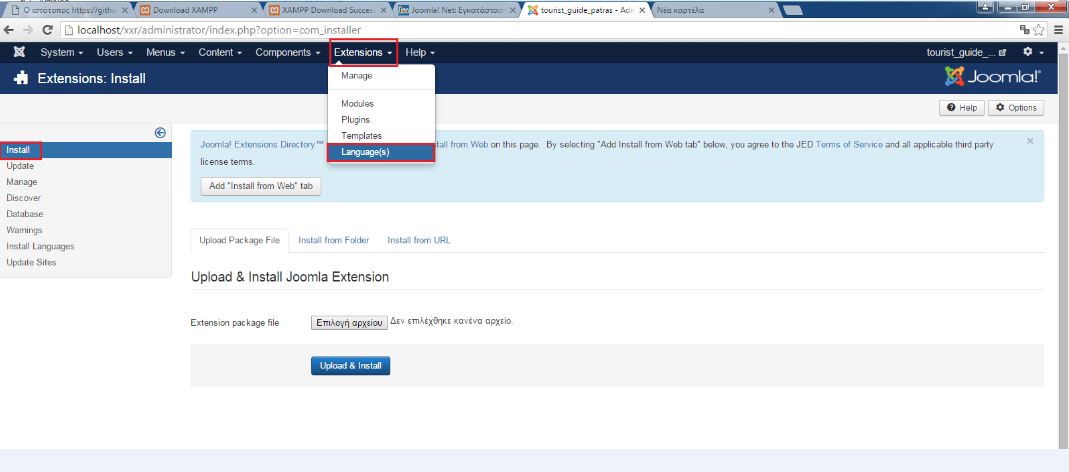Toggle the Extensions dropdown menu
This screenshot has height=472, width=1069.
(363, 53)
